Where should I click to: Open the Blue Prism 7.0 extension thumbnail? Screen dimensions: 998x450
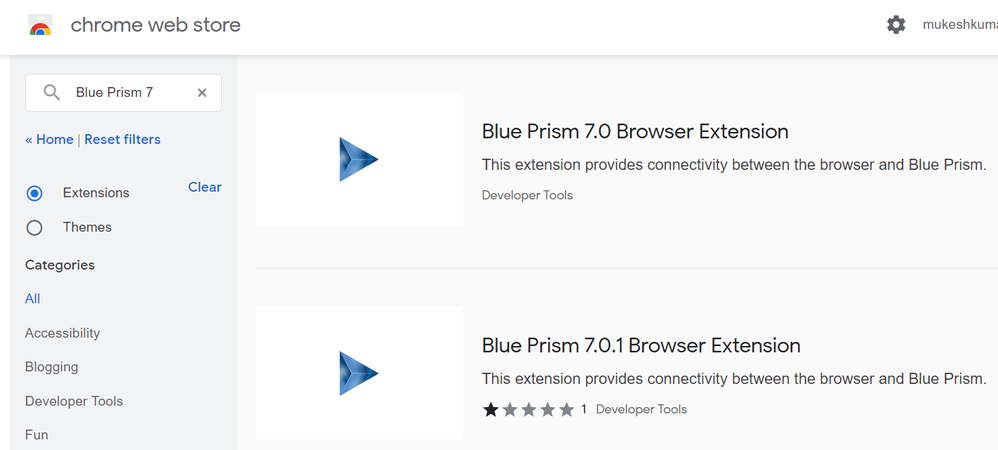pos(359,159)
